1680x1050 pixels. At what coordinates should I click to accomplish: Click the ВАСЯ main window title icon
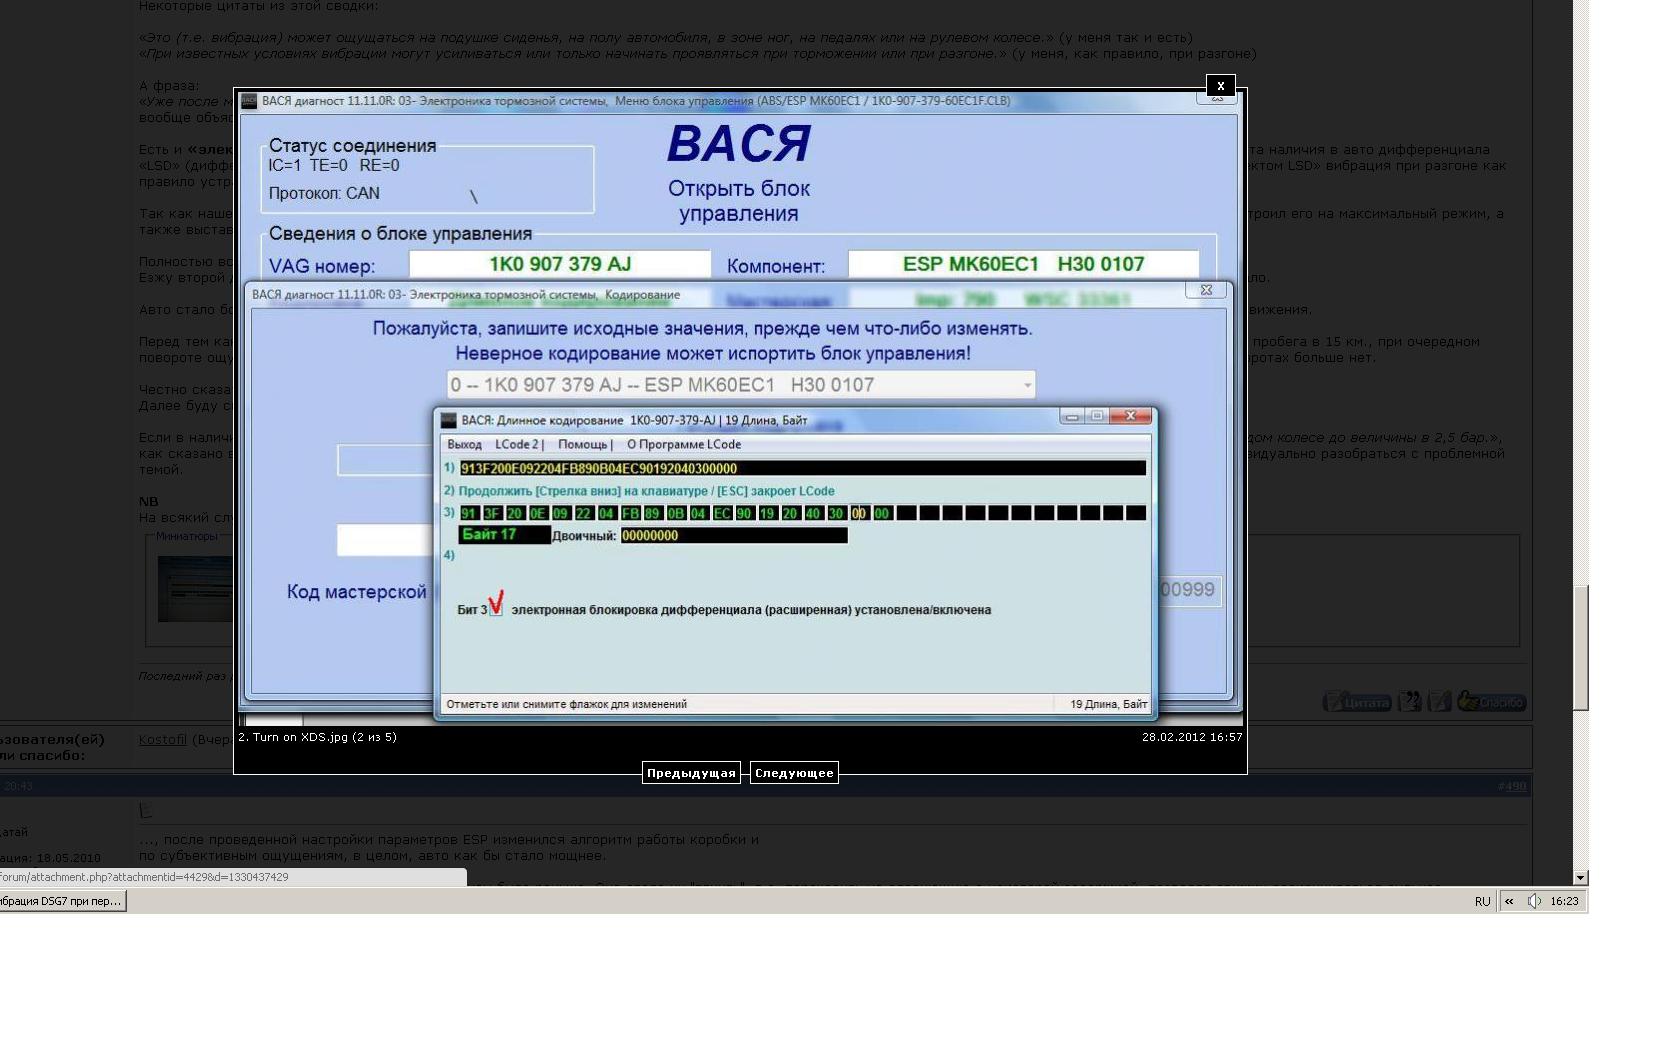(249, 101)
